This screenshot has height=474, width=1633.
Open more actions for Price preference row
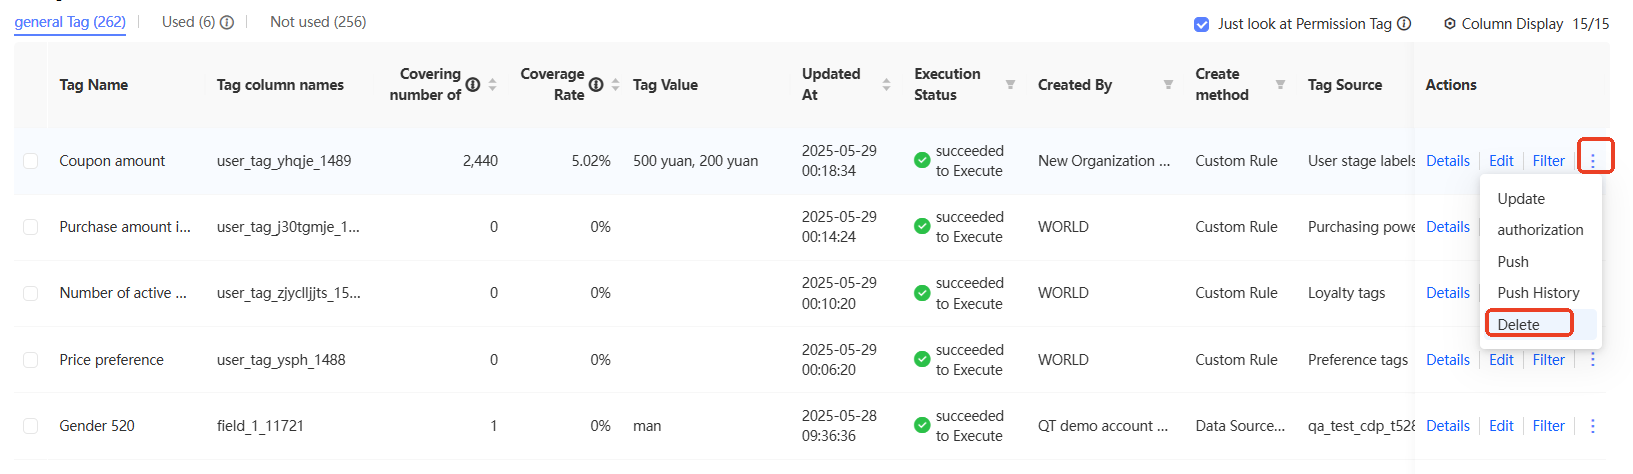1593,360
